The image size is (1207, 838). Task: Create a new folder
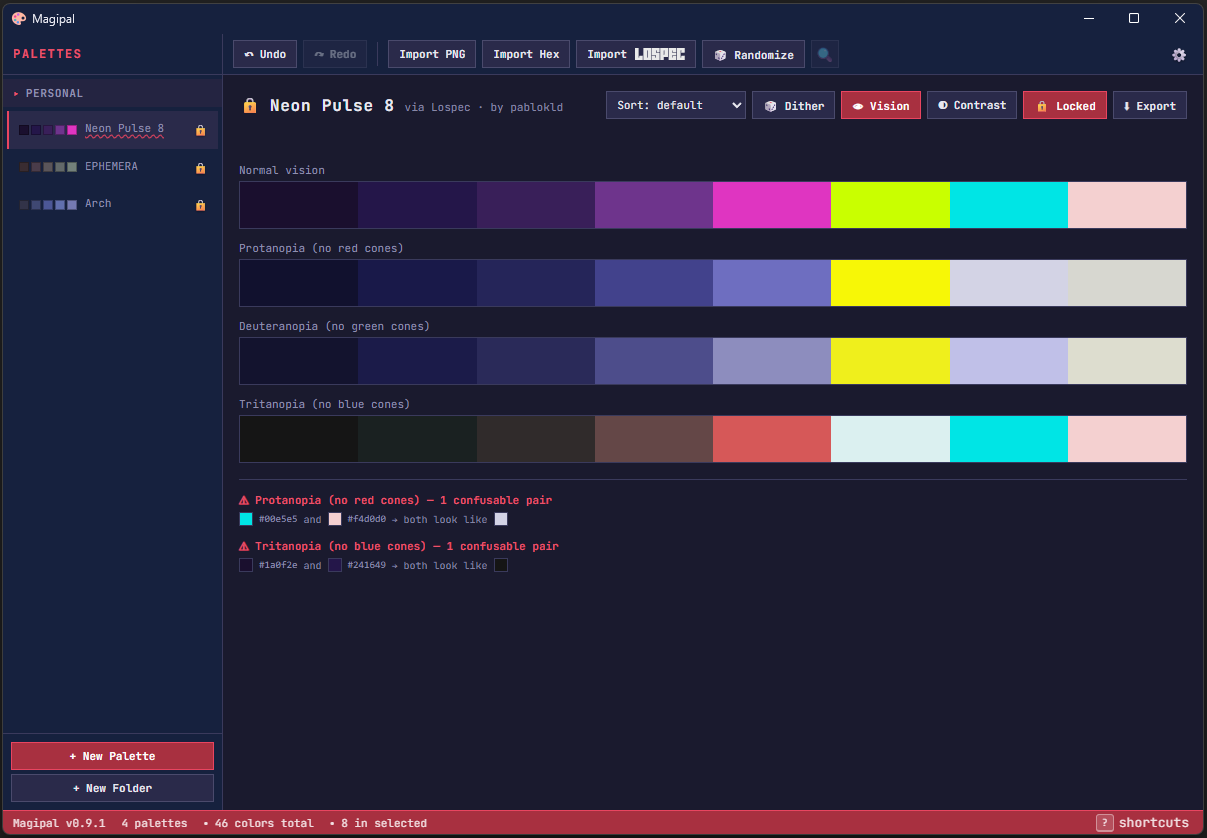click(112, 788)
